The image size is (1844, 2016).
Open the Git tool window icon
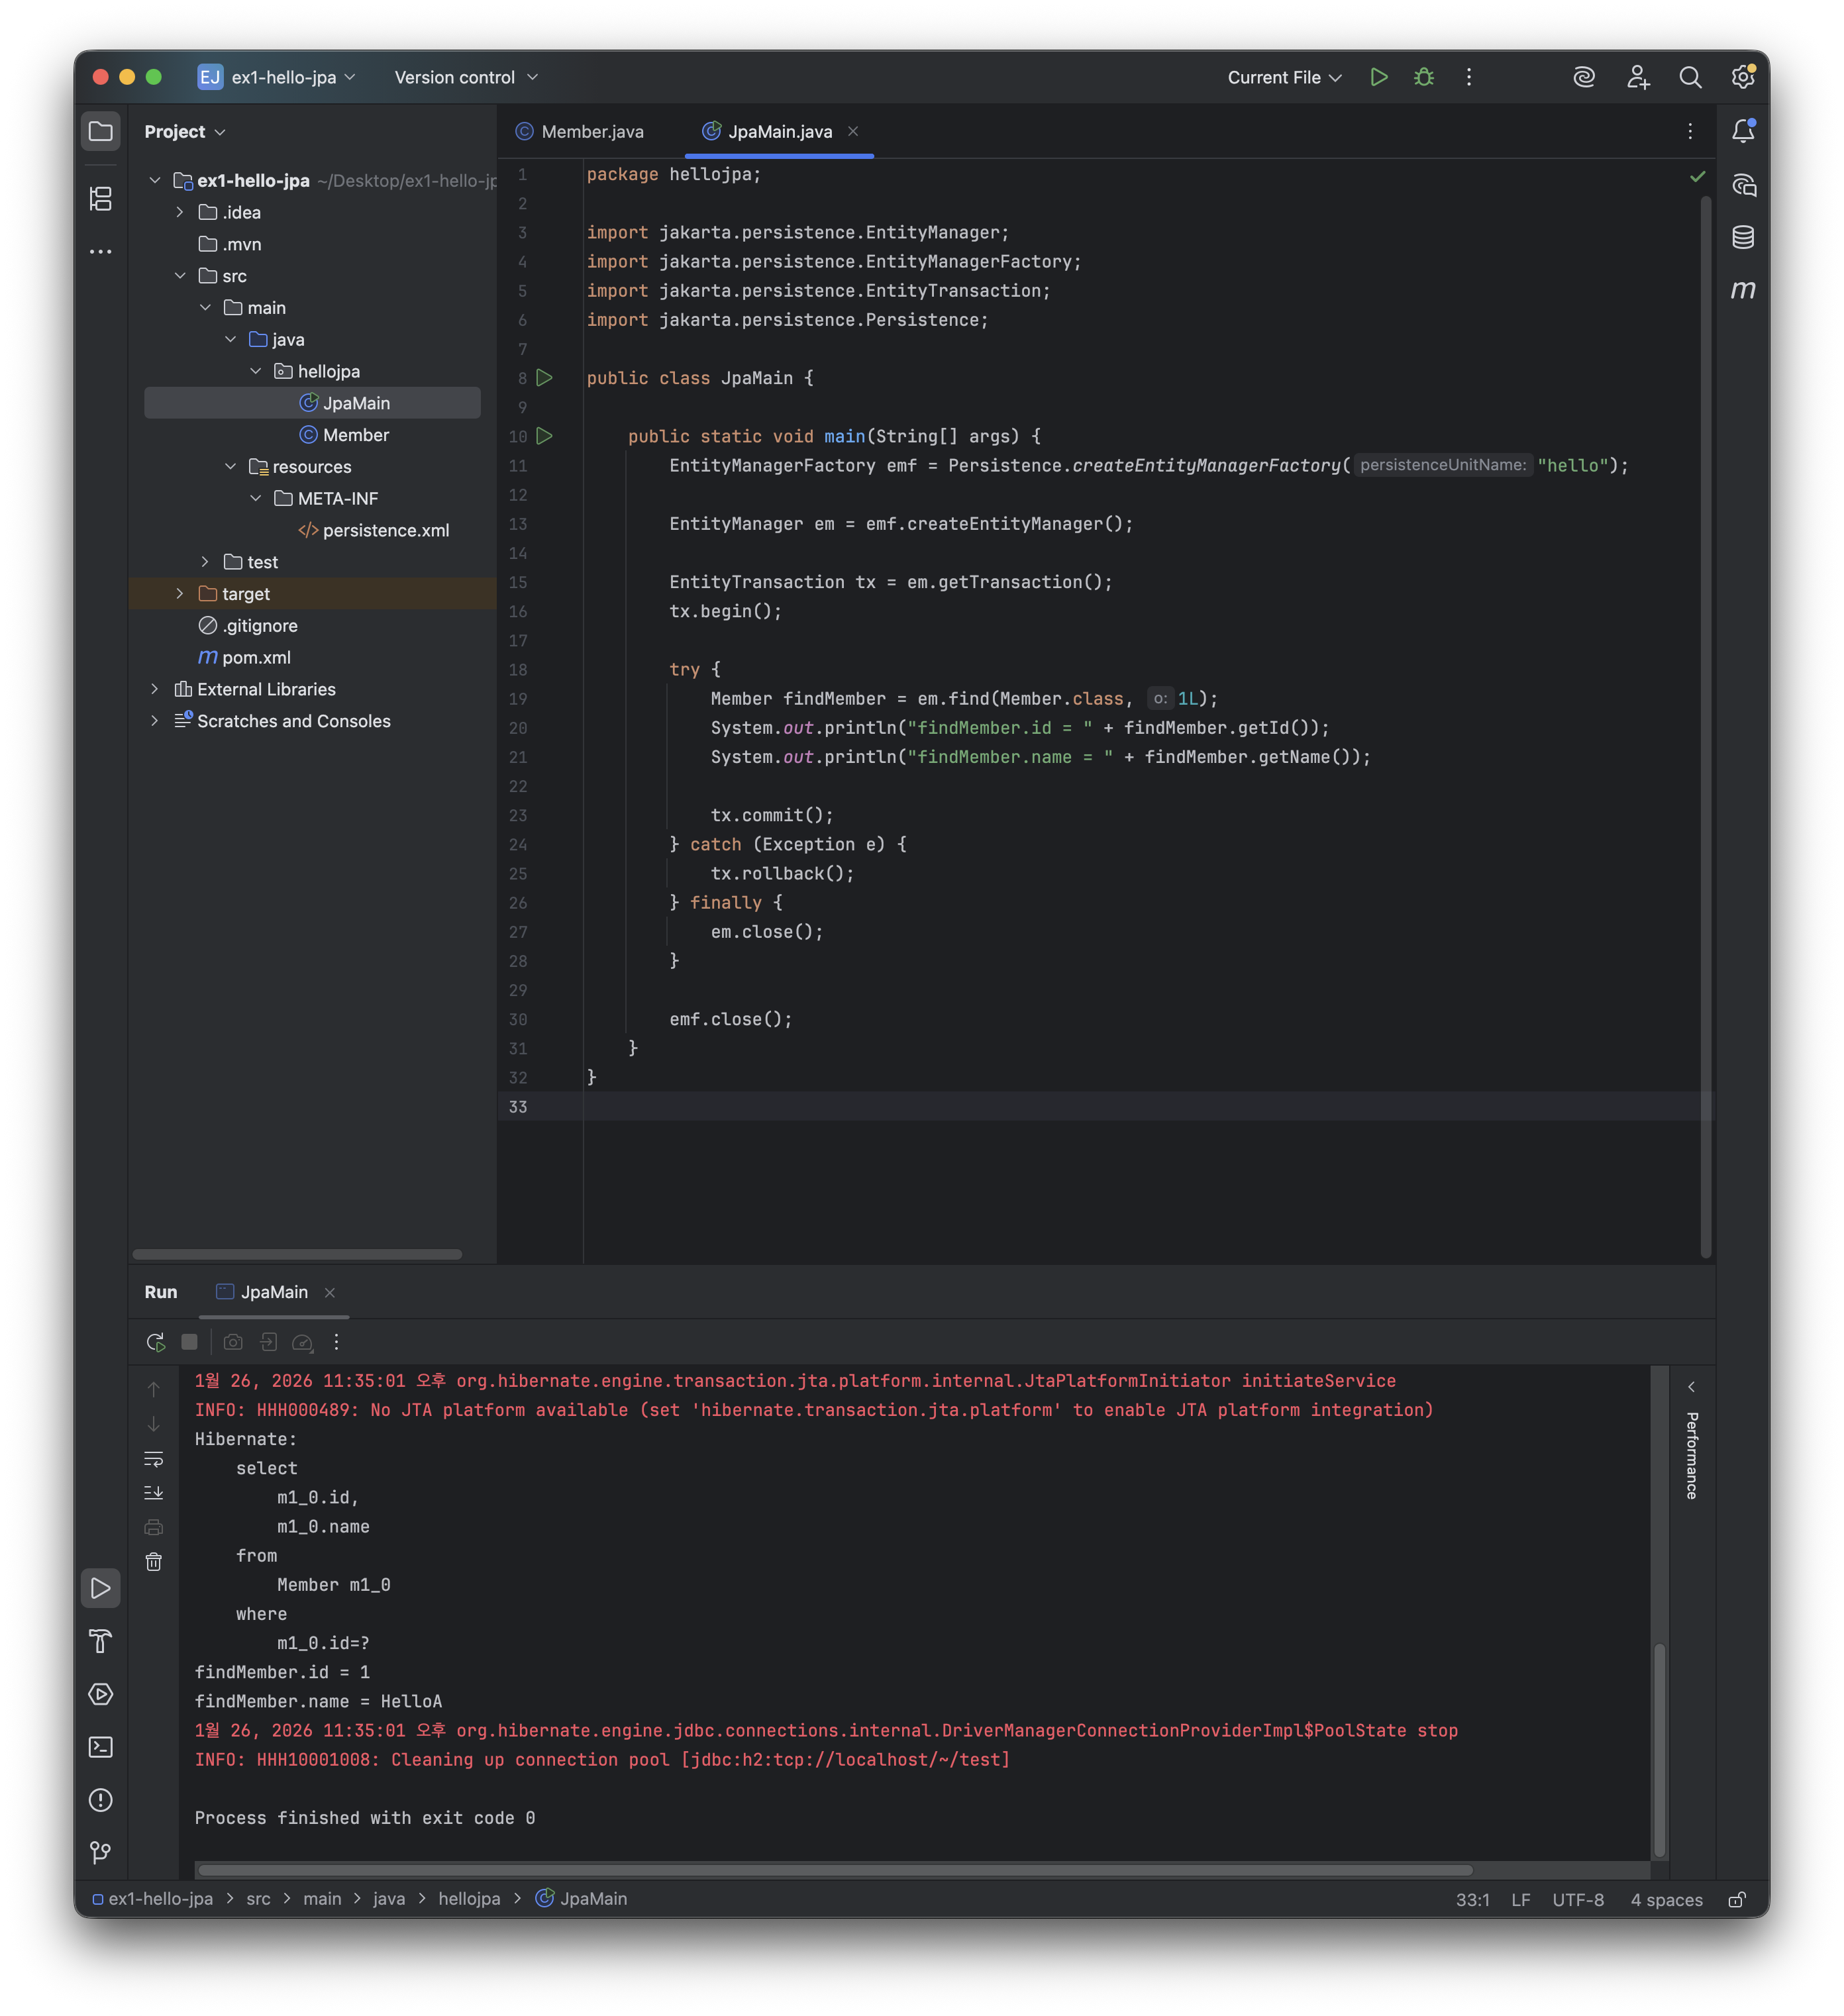coord(101,1853)
